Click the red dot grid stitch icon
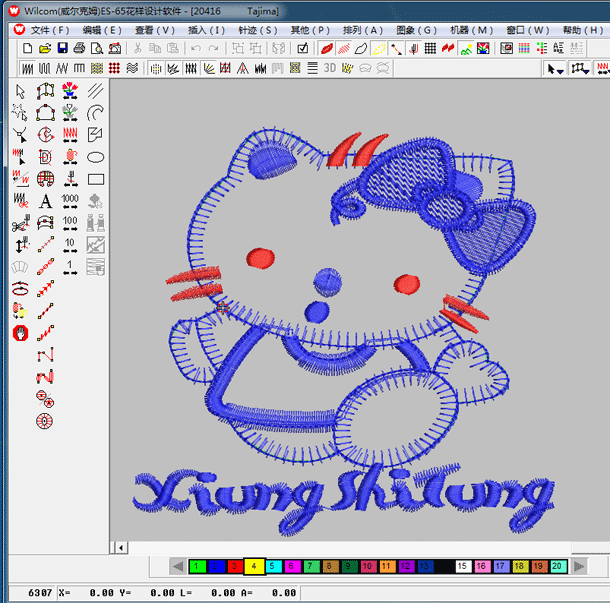The height and width of the screenshot is (603, 610). [114, 68]
